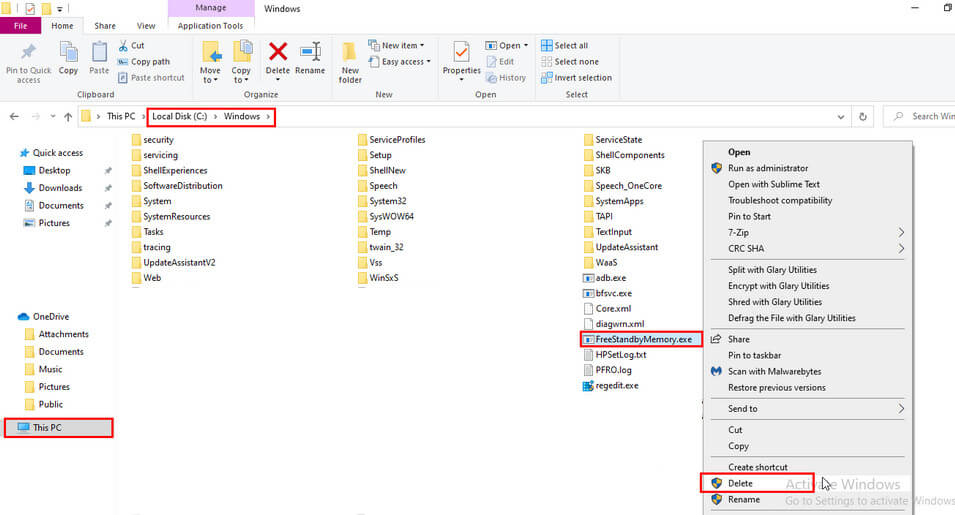The image size is (955, 515).
Task: Switch to the Share ribbon tab
Action: click(105, 26)
